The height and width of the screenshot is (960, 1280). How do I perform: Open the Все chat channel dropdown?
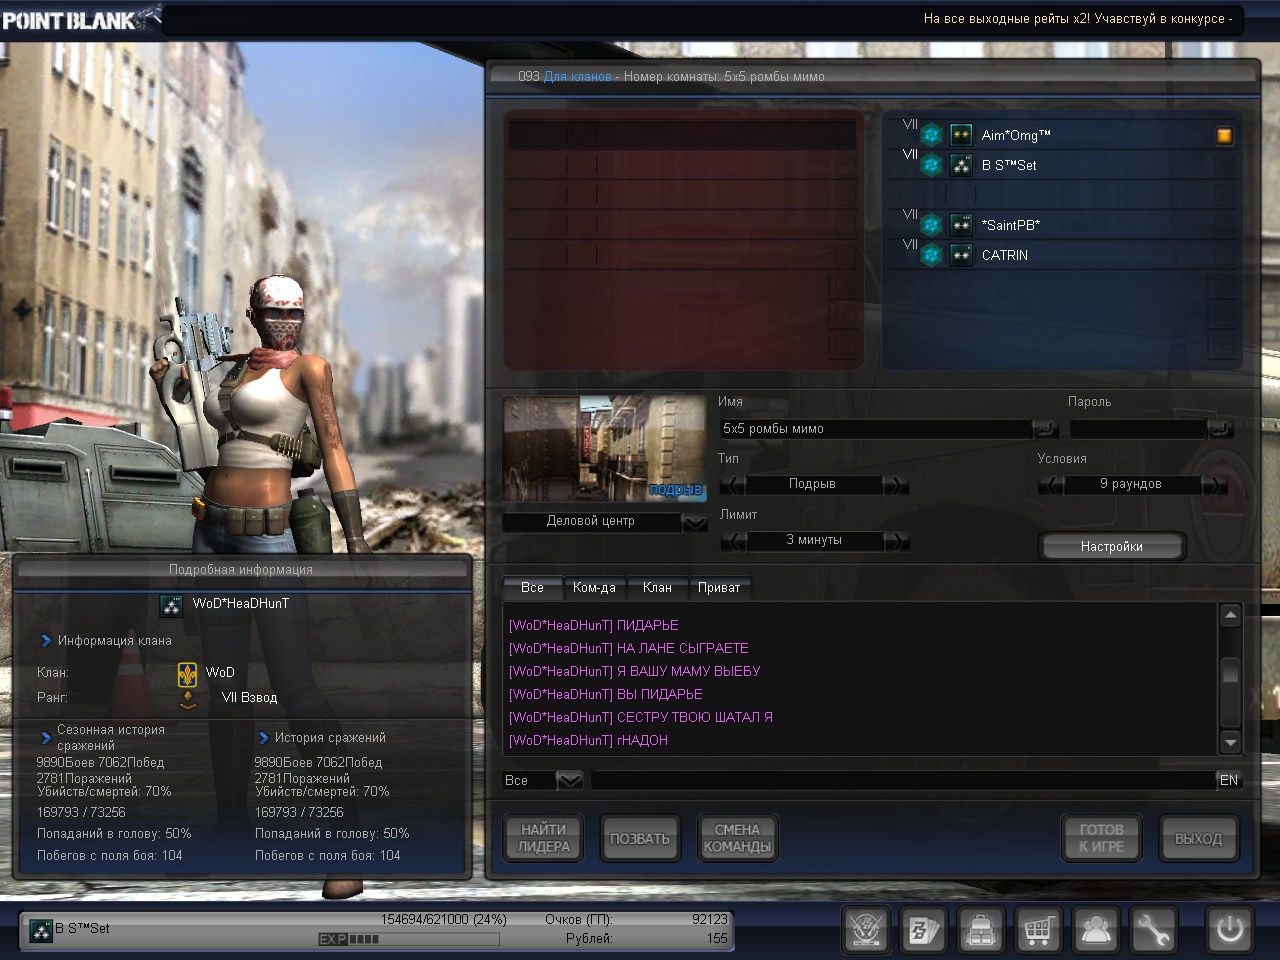click(569, 780)
